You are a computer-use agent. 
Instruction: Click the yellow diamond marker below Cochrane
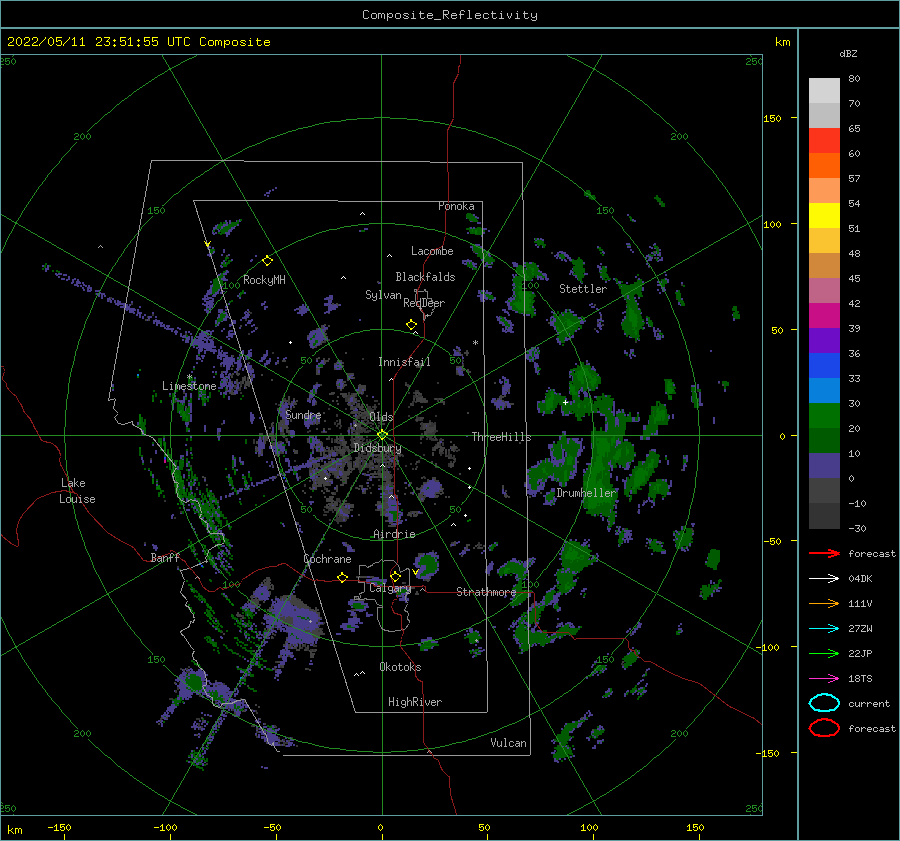(x=343, y=577)
